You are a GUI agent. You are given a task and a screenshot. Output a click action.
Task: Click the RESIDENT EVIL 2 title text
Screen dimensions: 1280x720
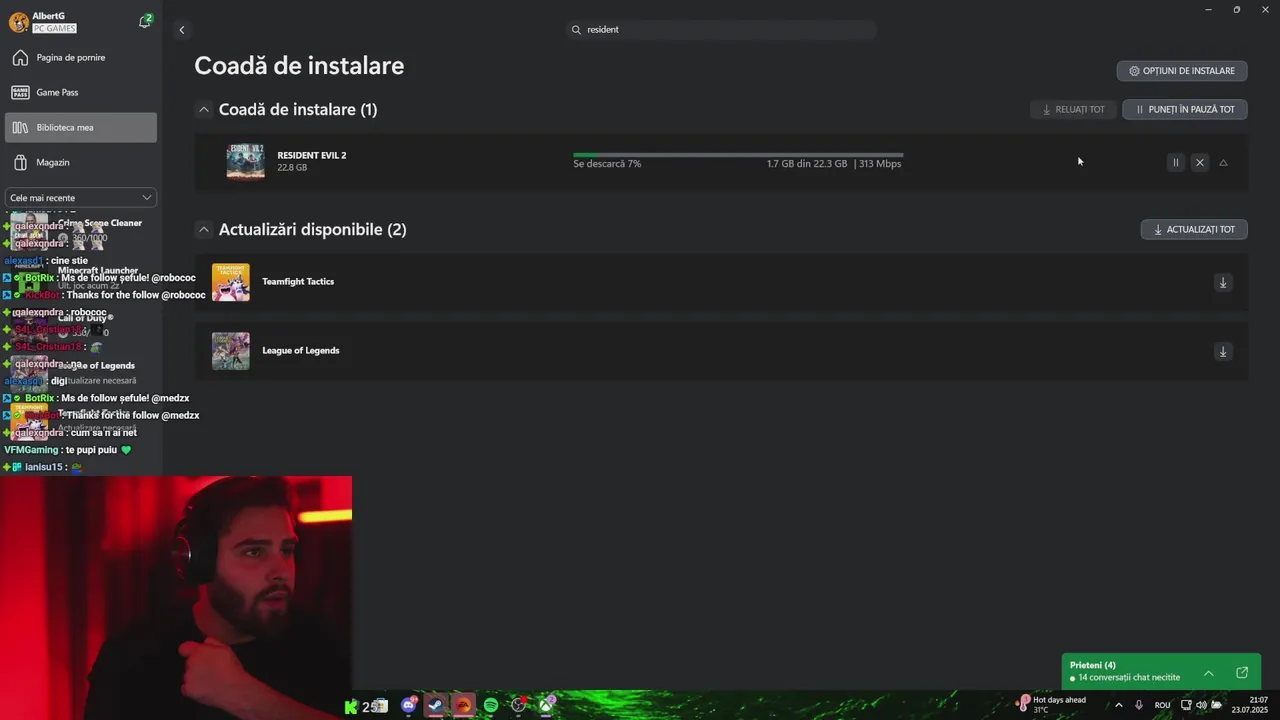coord(312,156)
